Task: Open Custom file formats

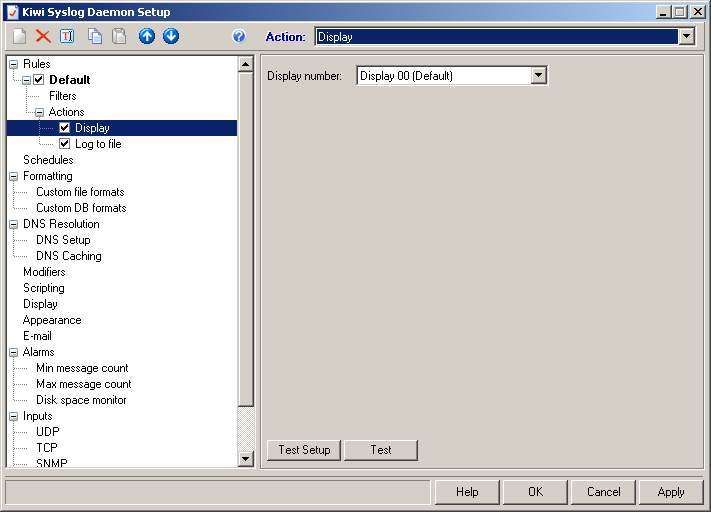Action: click(80, 192)
